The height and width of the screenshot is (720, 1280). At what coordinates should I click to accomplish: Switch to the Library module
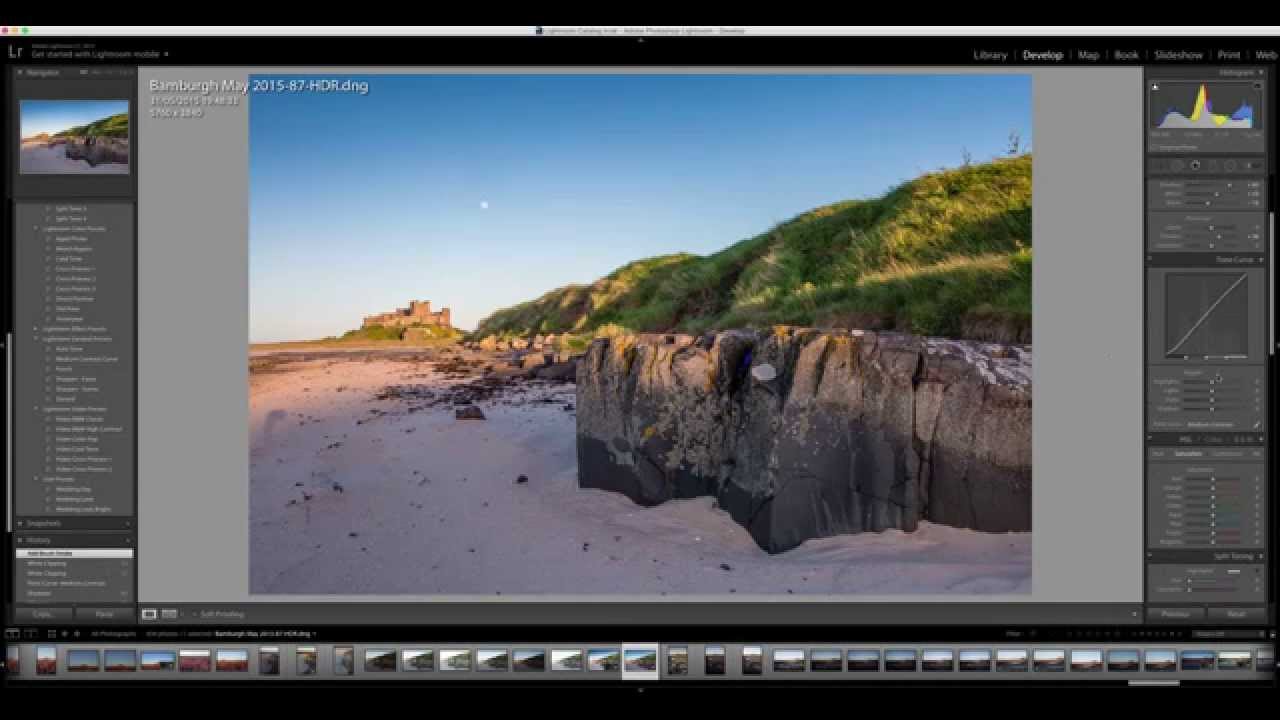990,55
